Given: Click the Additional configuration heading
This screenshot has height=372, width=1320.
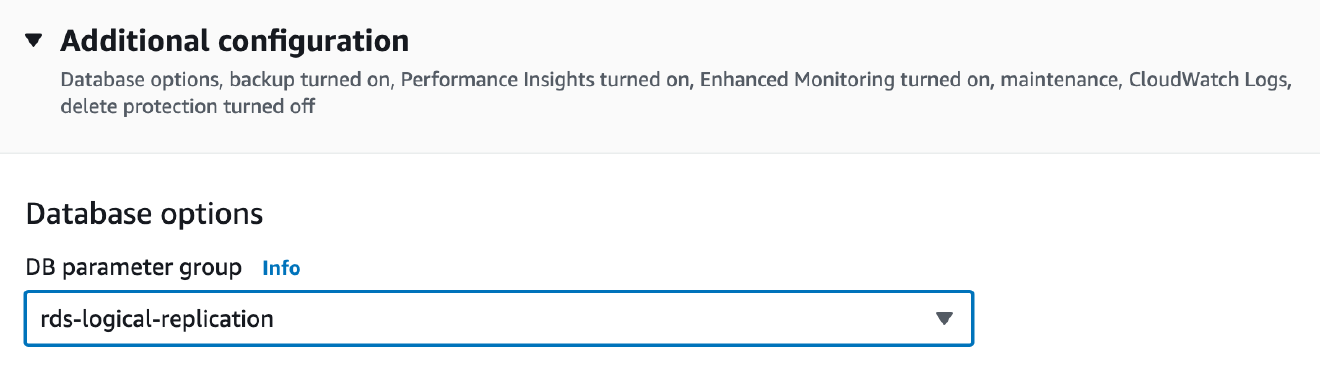Looking at the screenshot, I should point(235,41).
